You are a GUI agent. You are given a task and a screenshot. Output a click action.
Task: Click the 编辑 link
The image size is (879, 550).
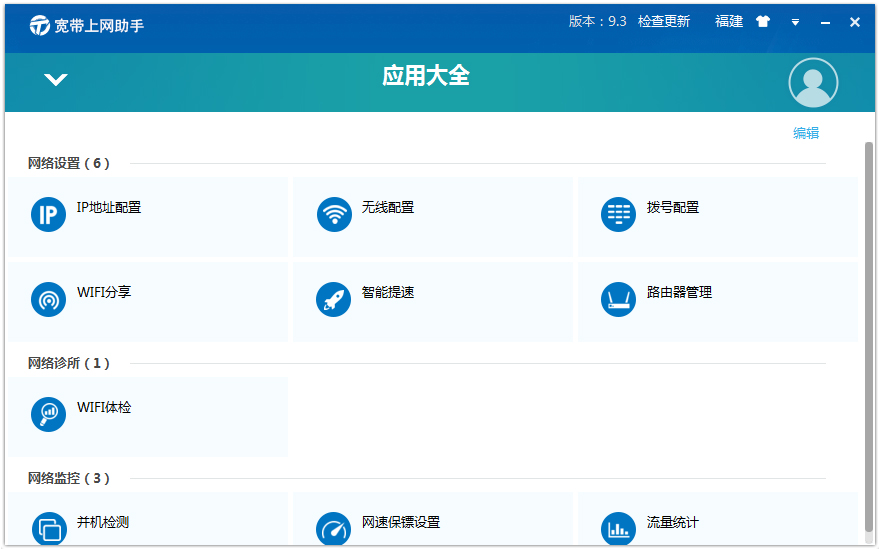point(806,133)
